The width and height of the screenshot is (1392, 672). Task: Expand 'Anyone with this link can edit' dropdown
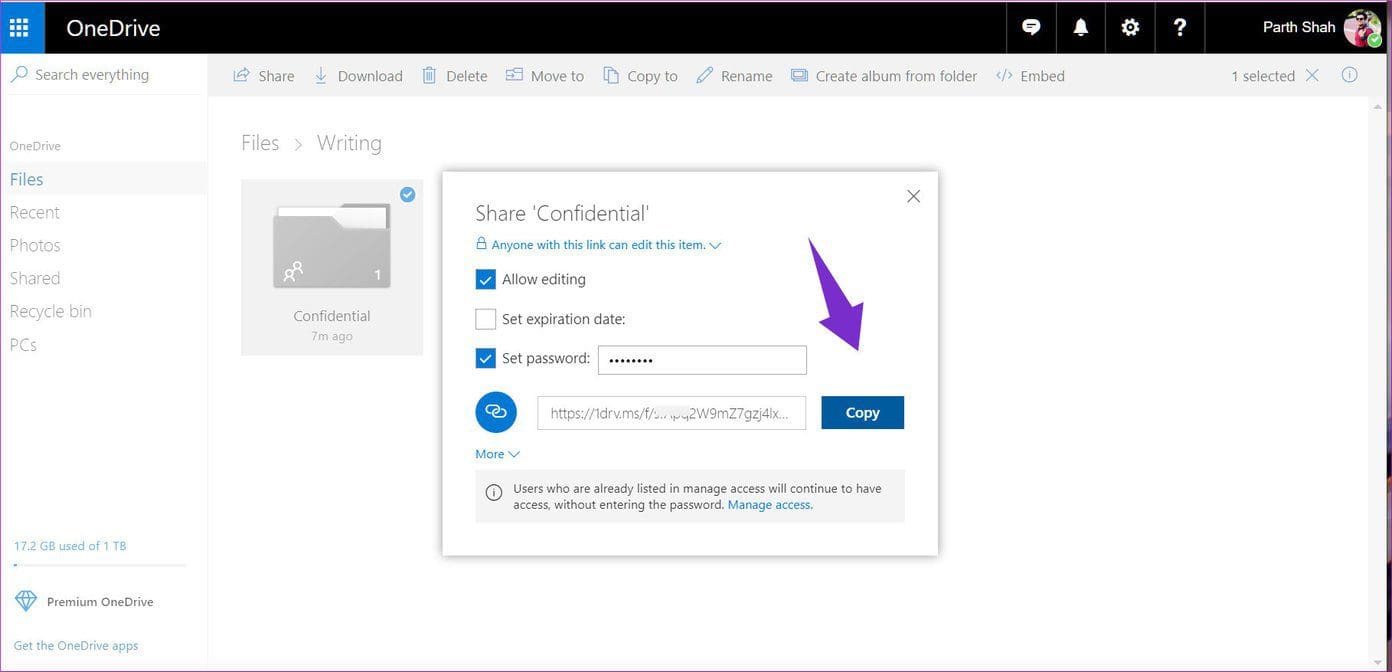600,245
